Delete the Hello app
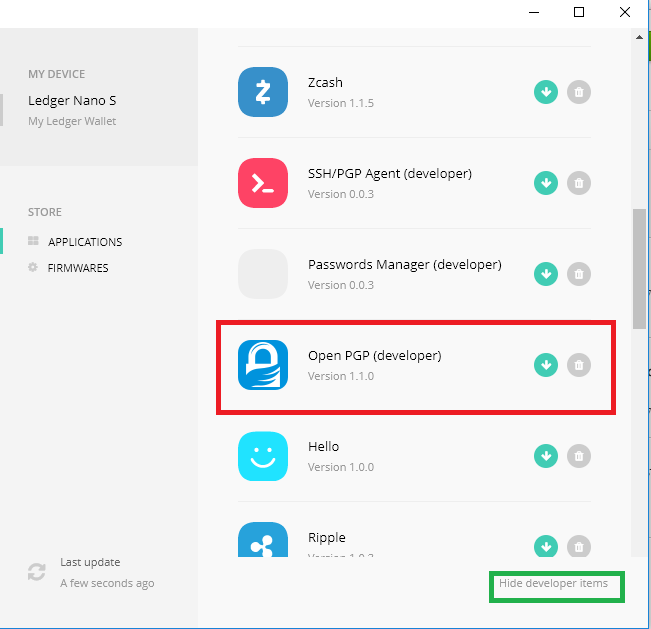The height and width of the screenshot is (629, 651). click(579, 456)
